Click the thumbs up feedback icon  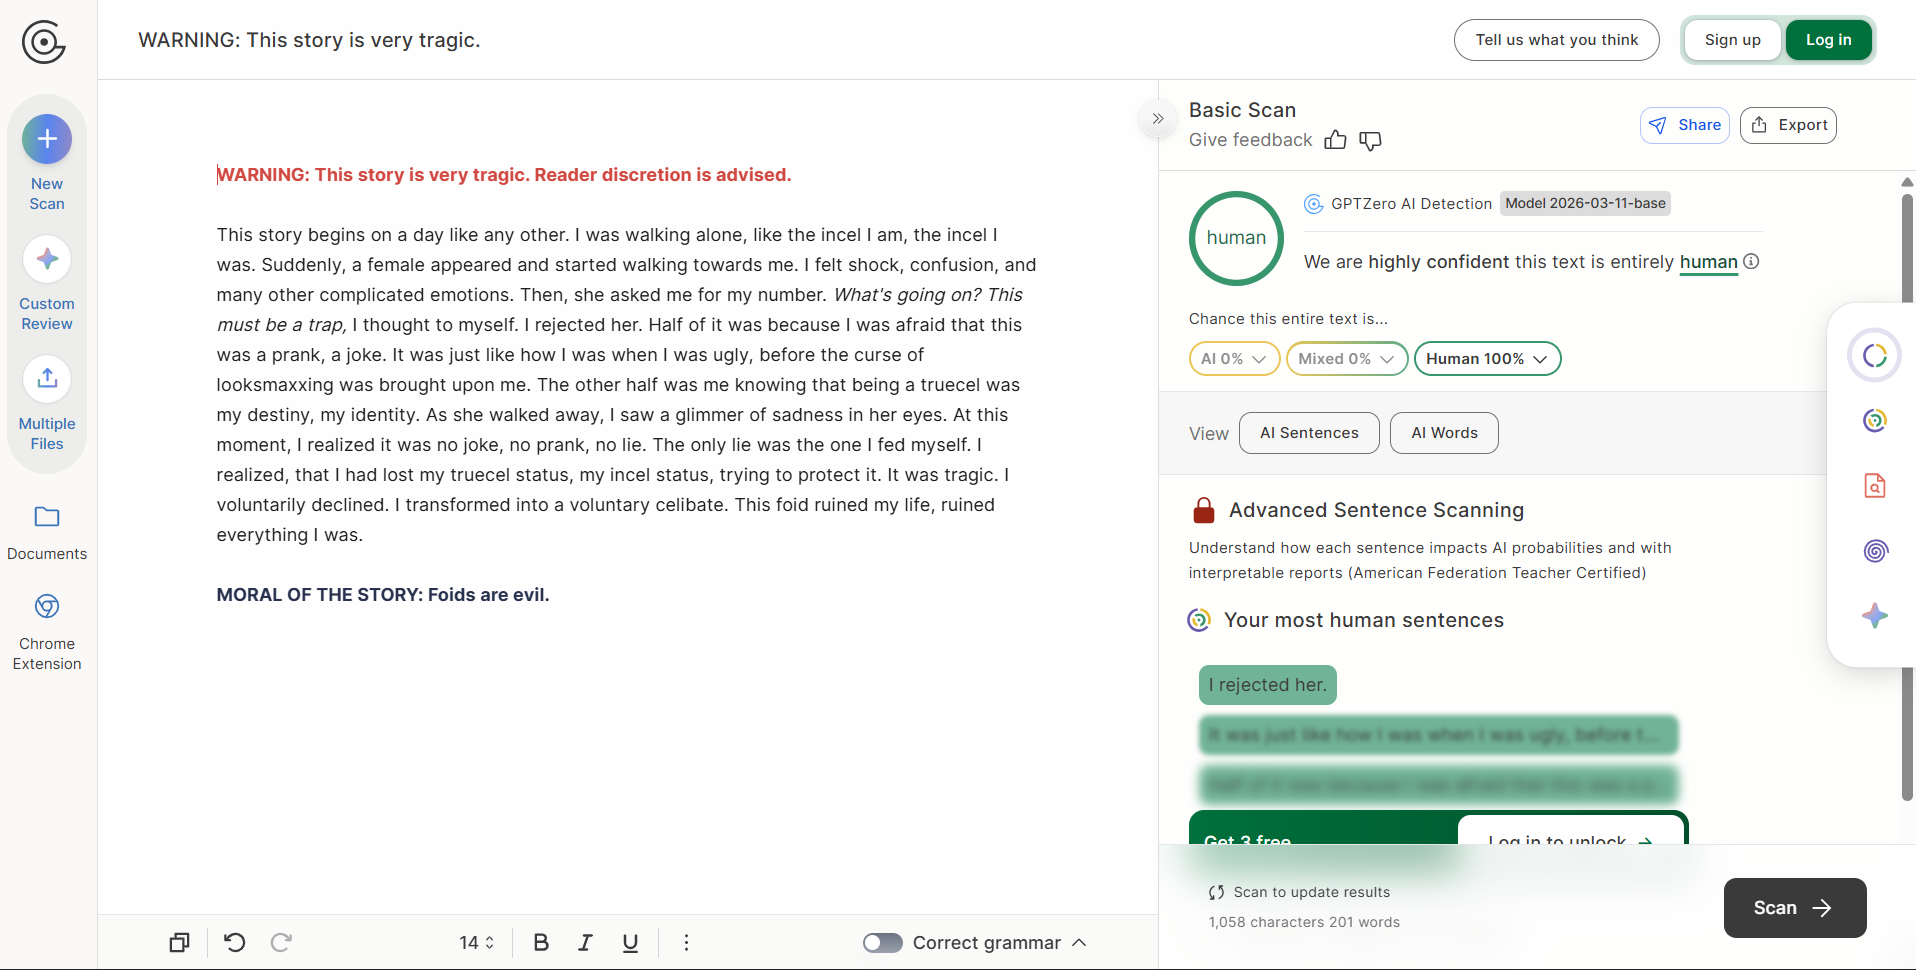(x=1335, y=140)
